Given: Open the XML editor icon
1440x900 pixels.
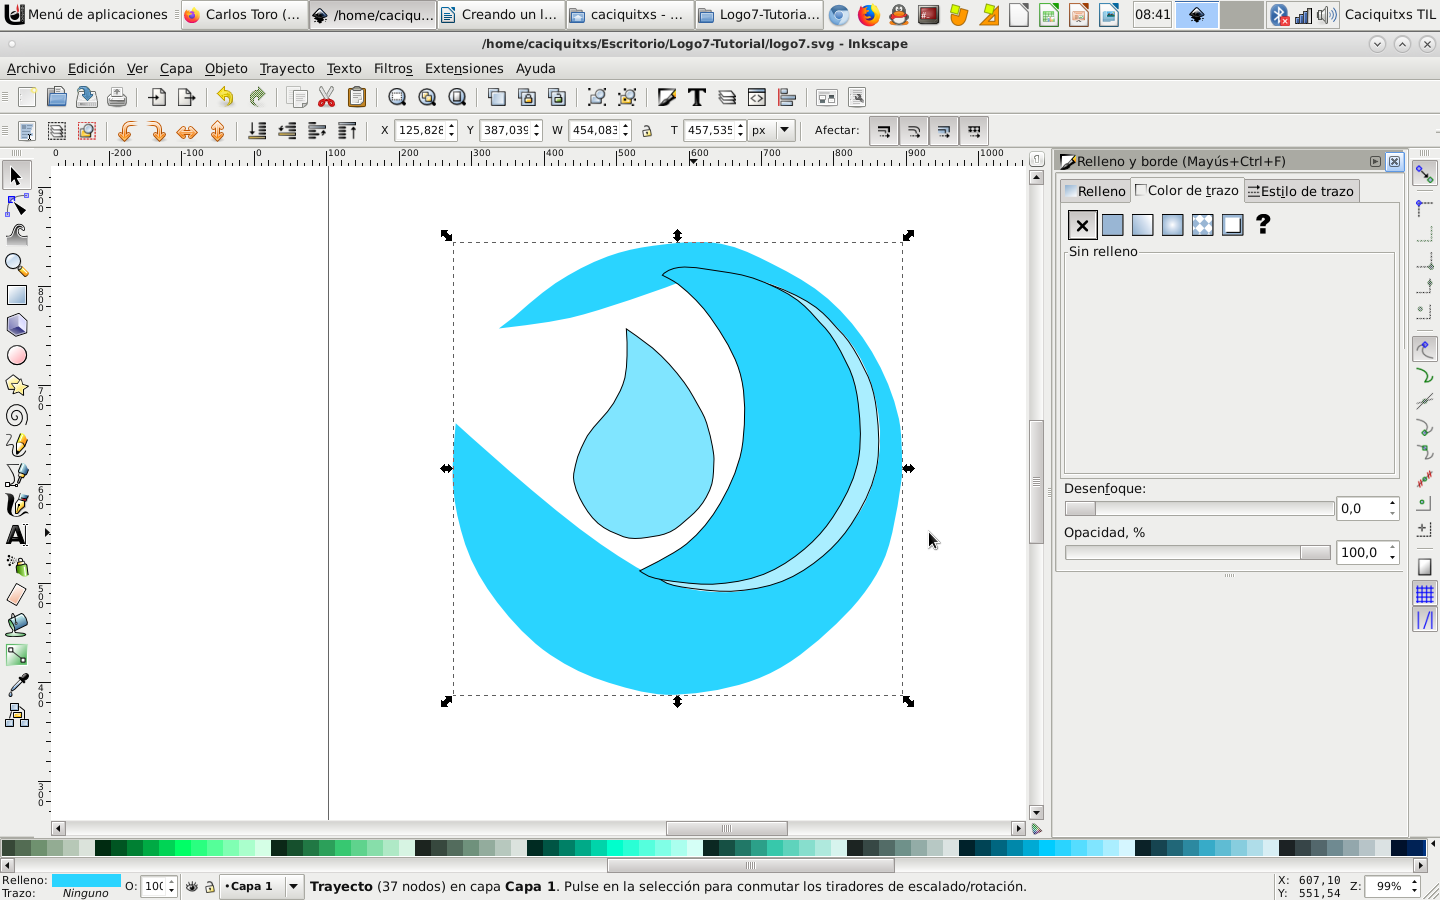Looking at the screenshot, I should click(757, 97).
